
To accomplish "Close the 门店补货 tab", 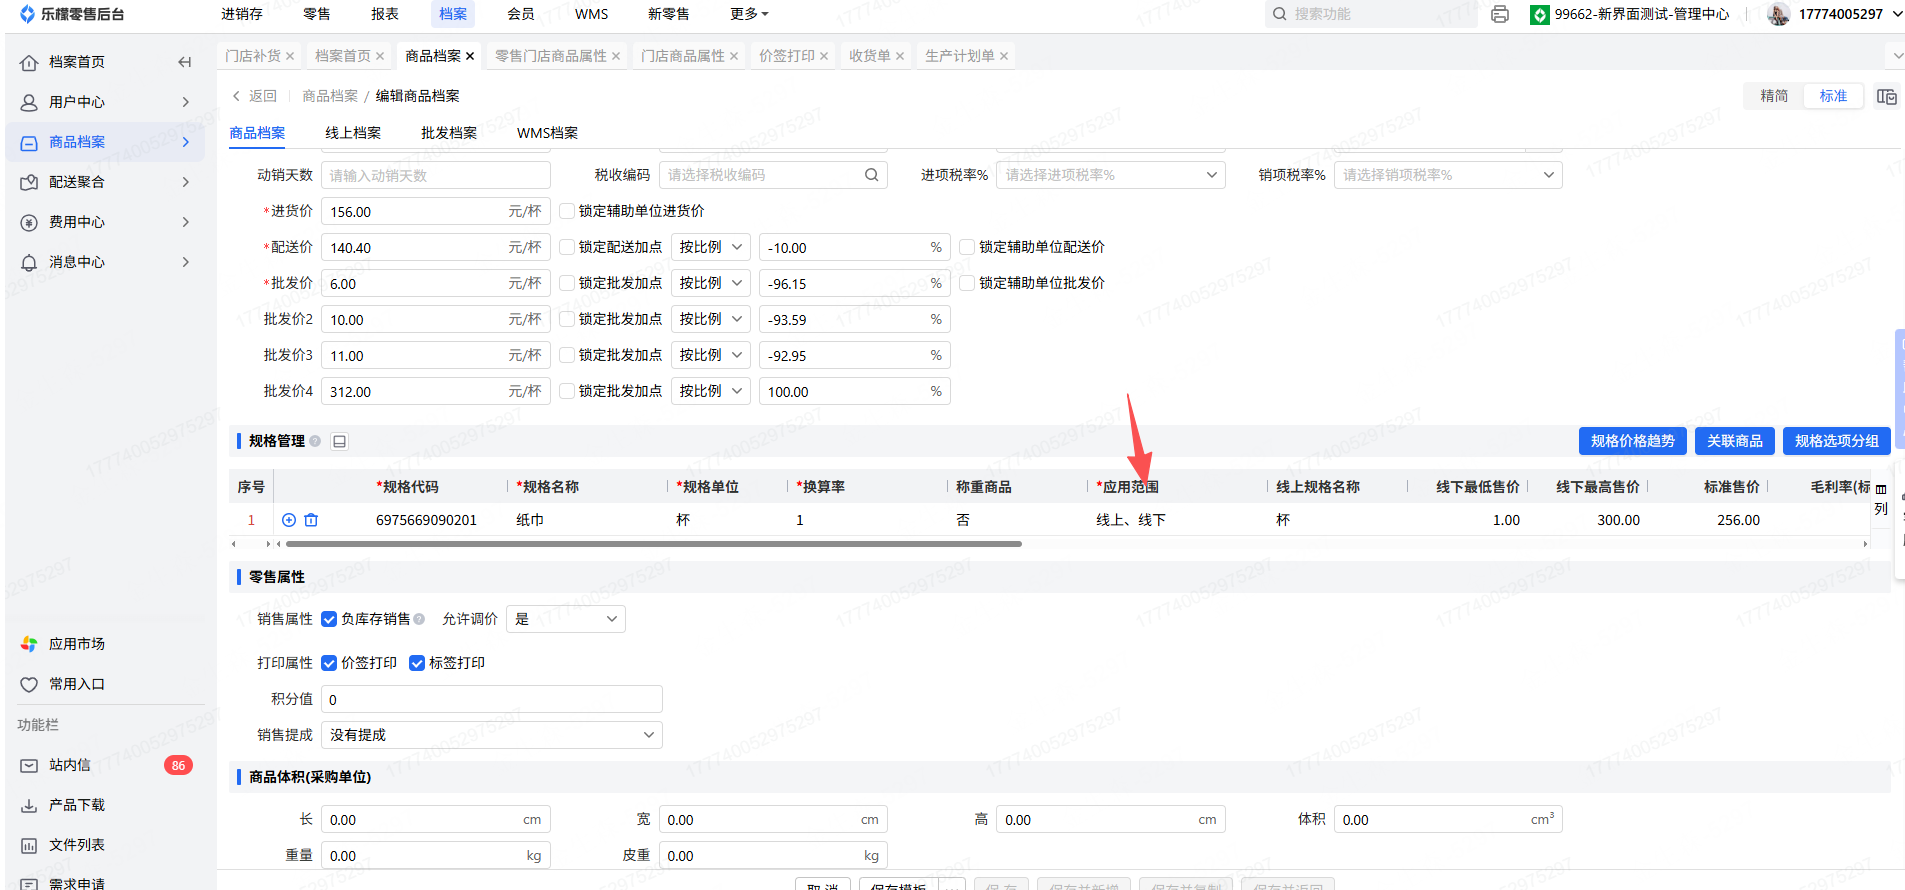I will (290, 56).
